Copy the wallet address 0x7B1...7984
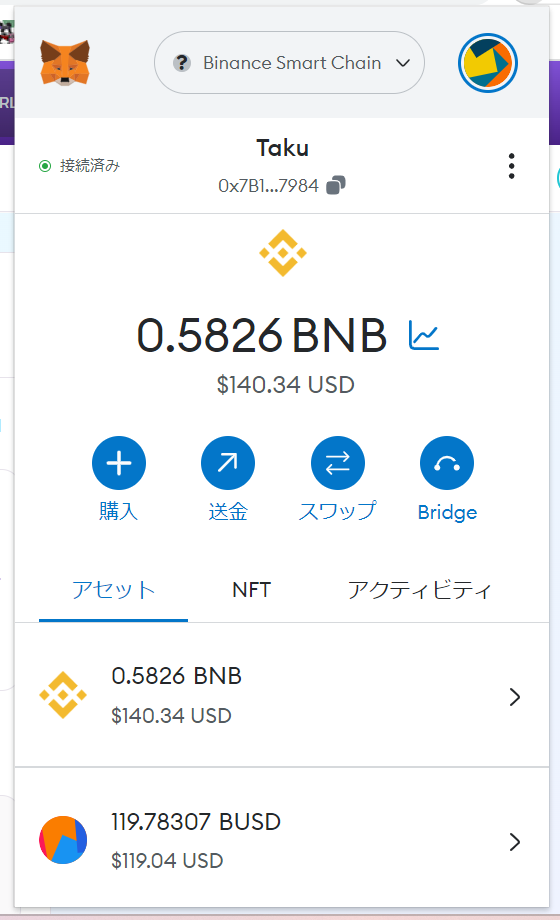 (x=336, y=185)
